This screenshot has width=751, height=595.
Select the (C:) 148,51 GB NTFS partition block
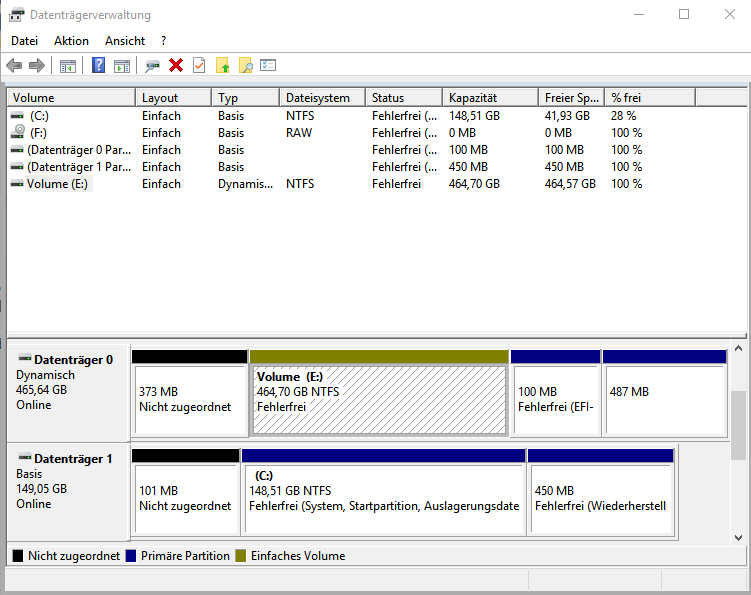(384, 492)
